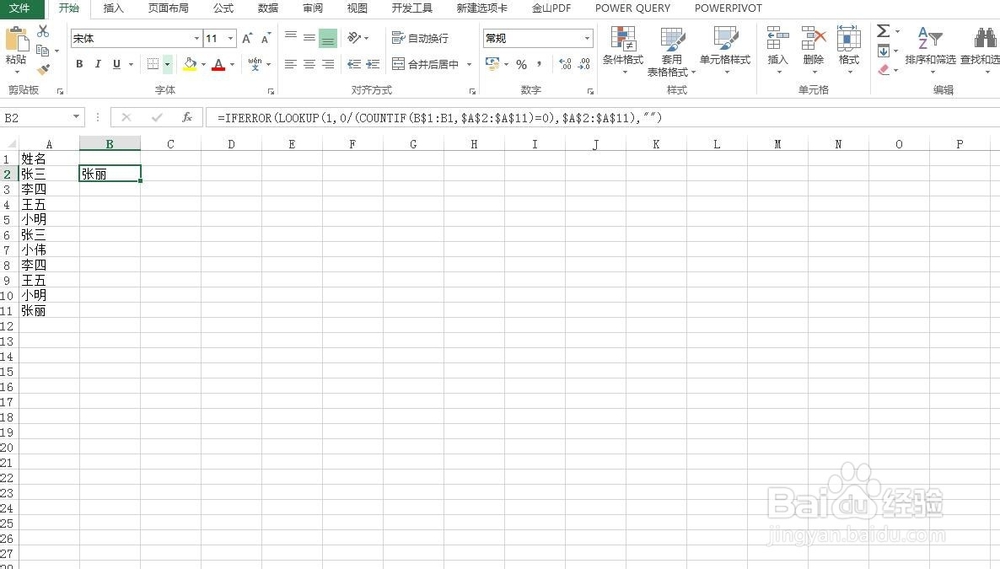Open the 文件 File tab
The height and width of the screenshot is (569, 1000).
click(x=19, y=8)
